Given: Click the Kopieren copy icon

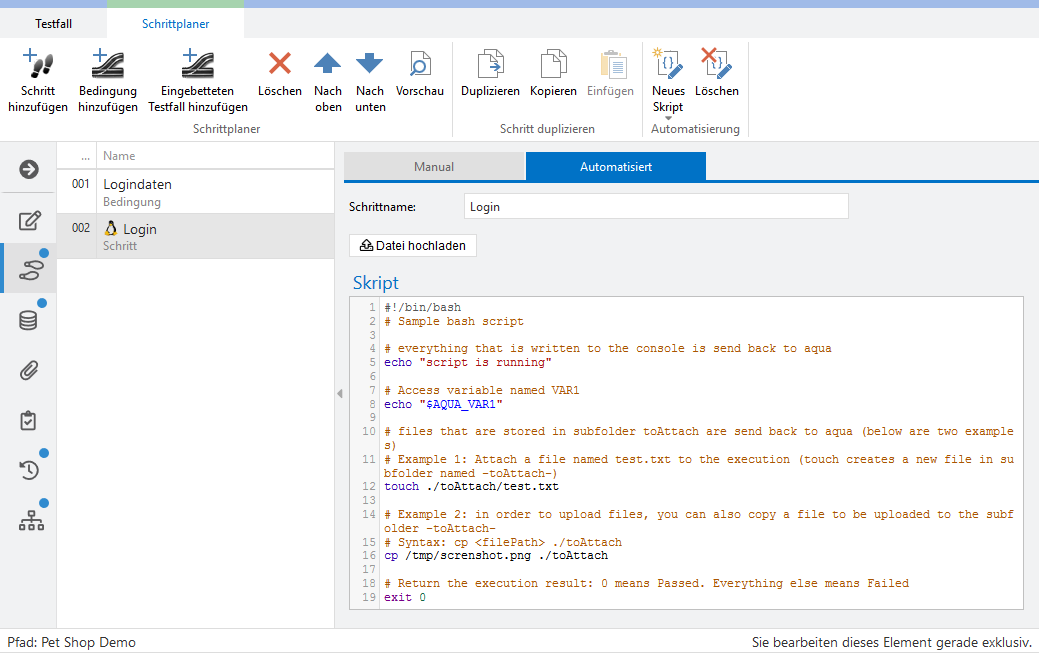Looking at the screenshot, I should 553,64.
